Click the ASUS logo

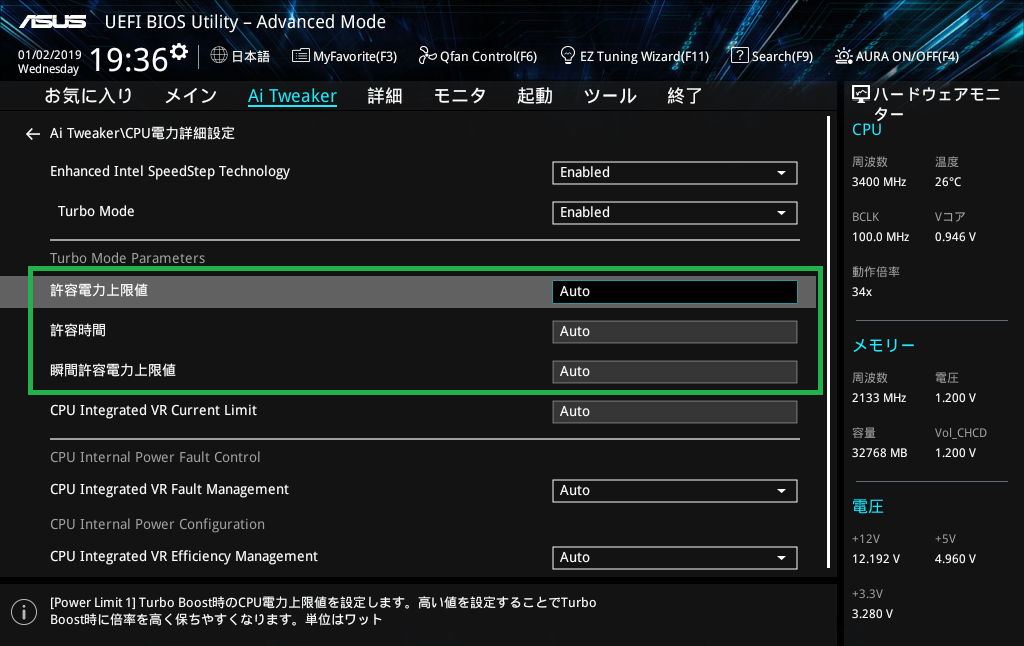pos(52,22)
